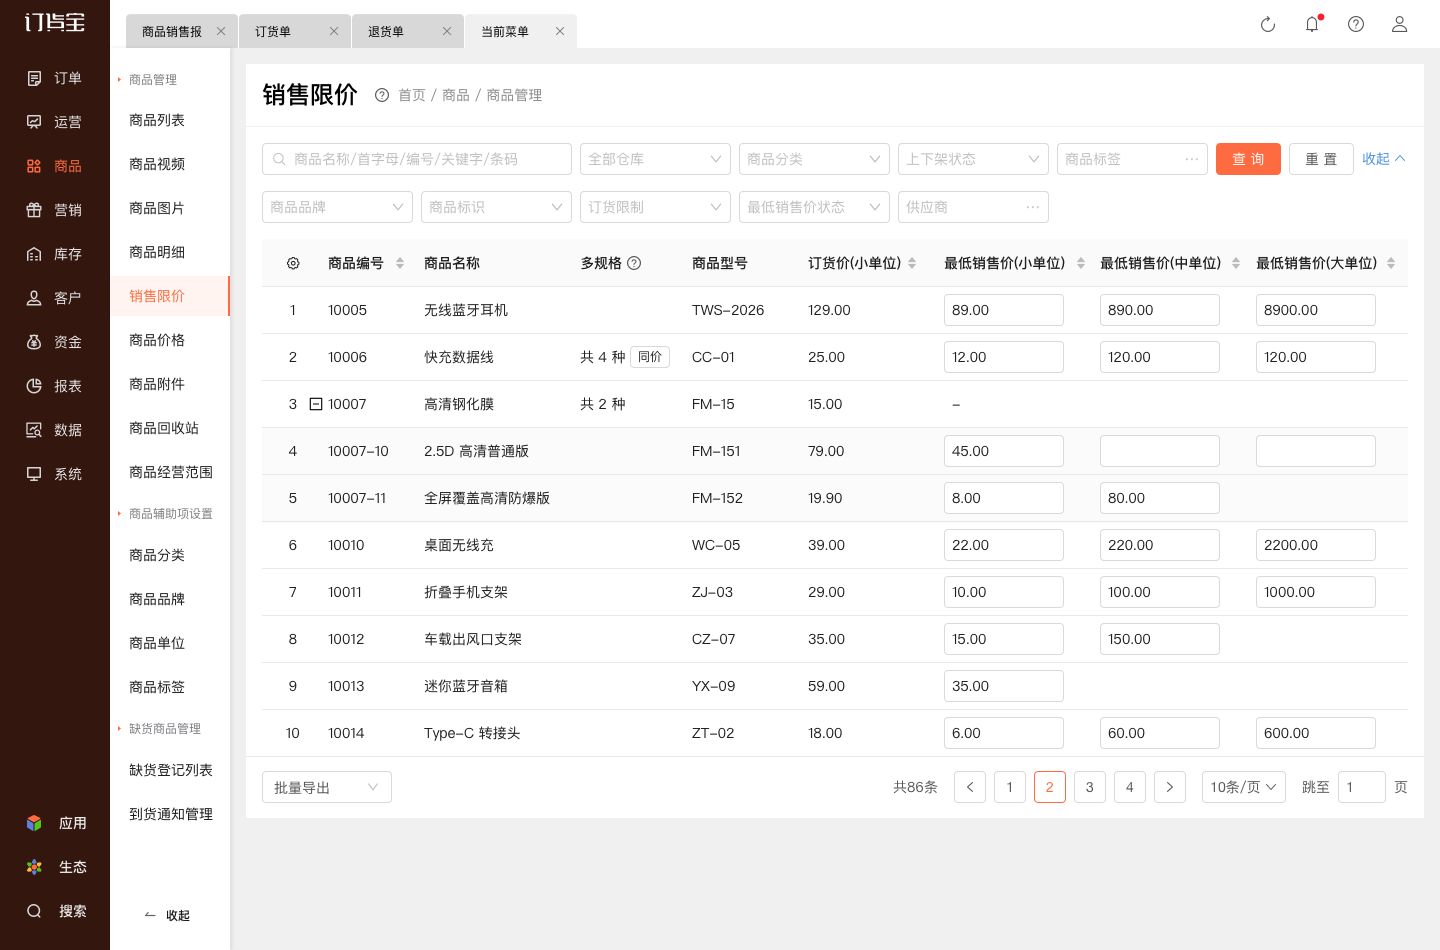Sort by 最低销售价(大单位) column

(1391, 263)
